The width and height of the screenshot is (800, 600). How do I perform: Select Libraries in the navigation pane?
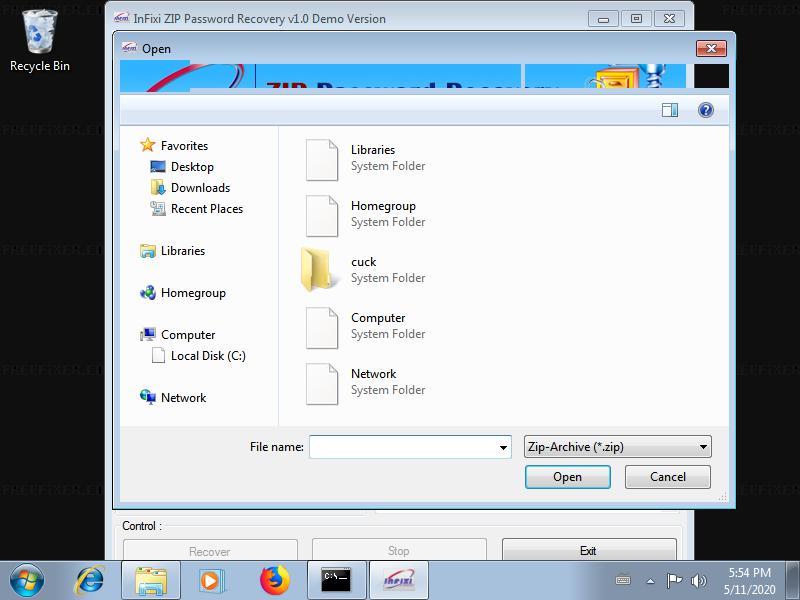(172, 251)
